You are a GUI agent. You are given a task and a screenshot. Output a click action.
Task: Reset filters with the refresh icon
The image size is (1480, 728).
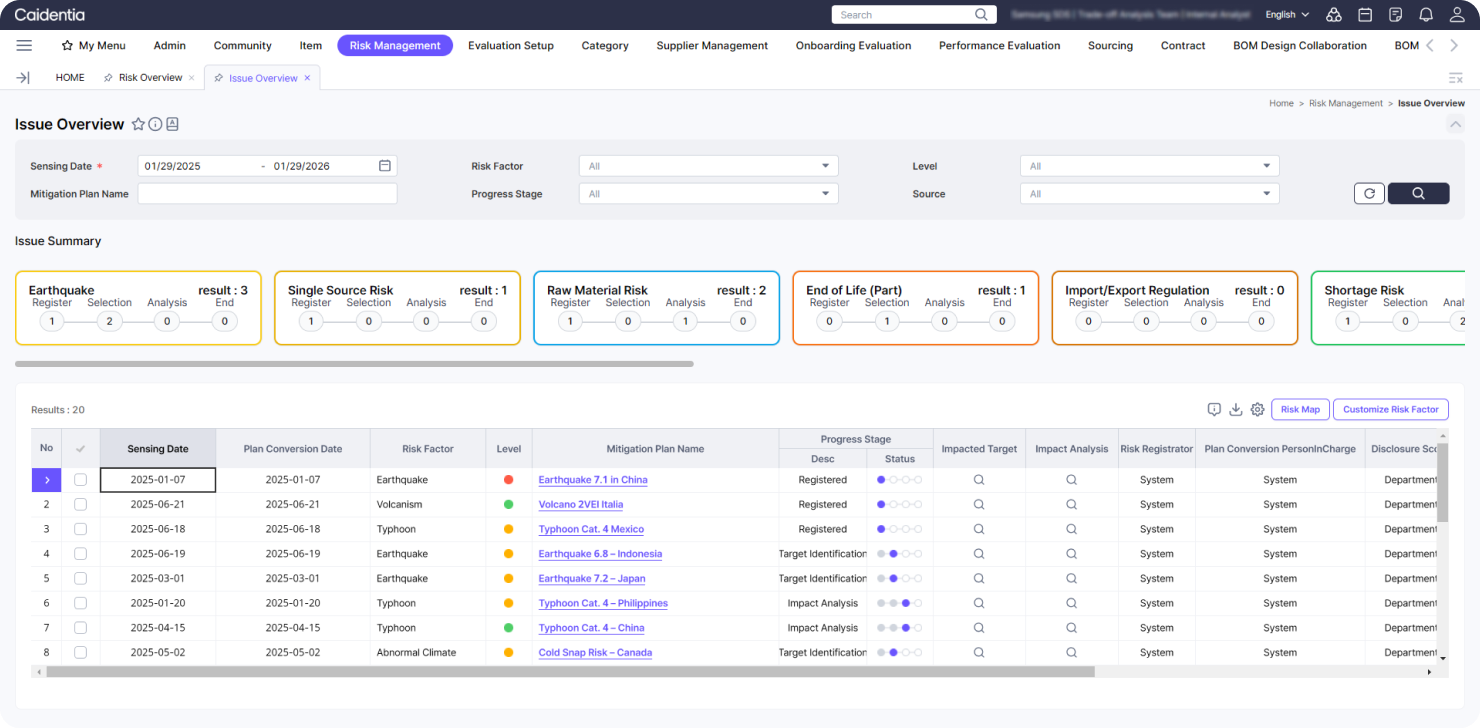pos(1369,194)
